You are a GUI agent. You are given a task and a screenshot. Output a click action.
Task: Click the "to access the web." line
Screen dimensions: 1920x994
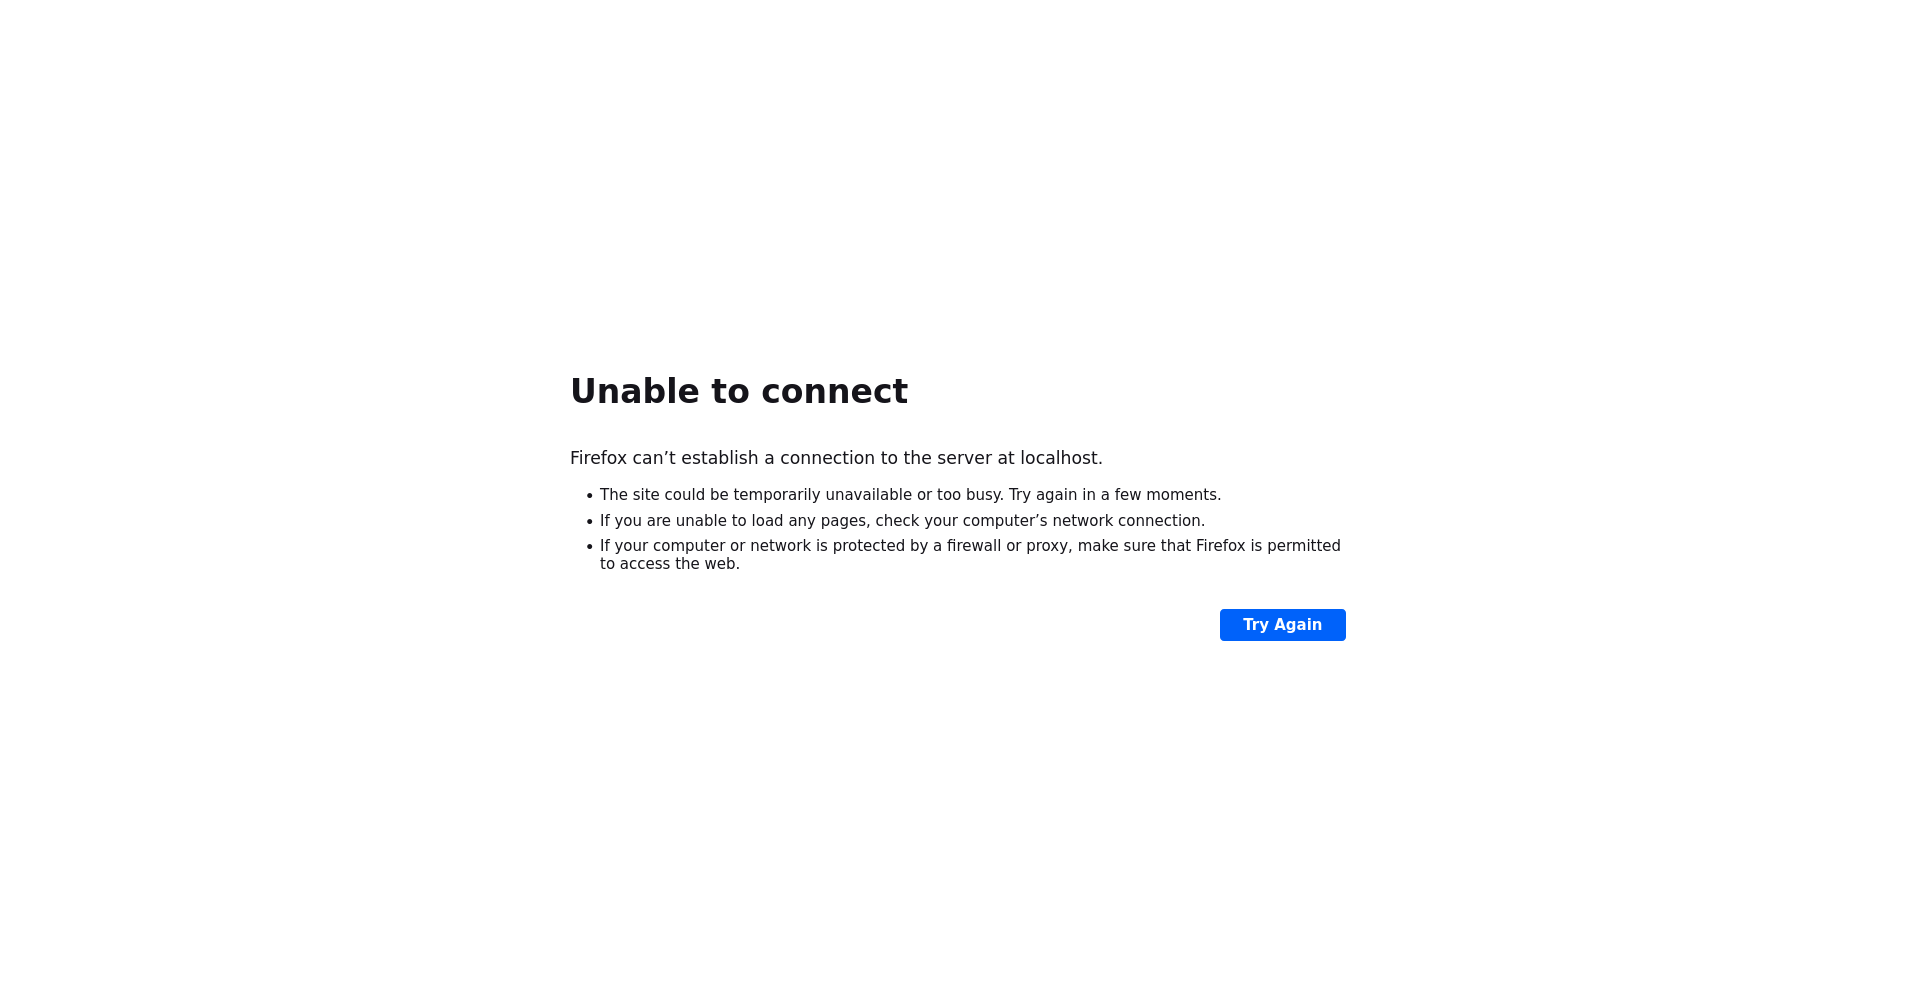(x=670, y=564)
